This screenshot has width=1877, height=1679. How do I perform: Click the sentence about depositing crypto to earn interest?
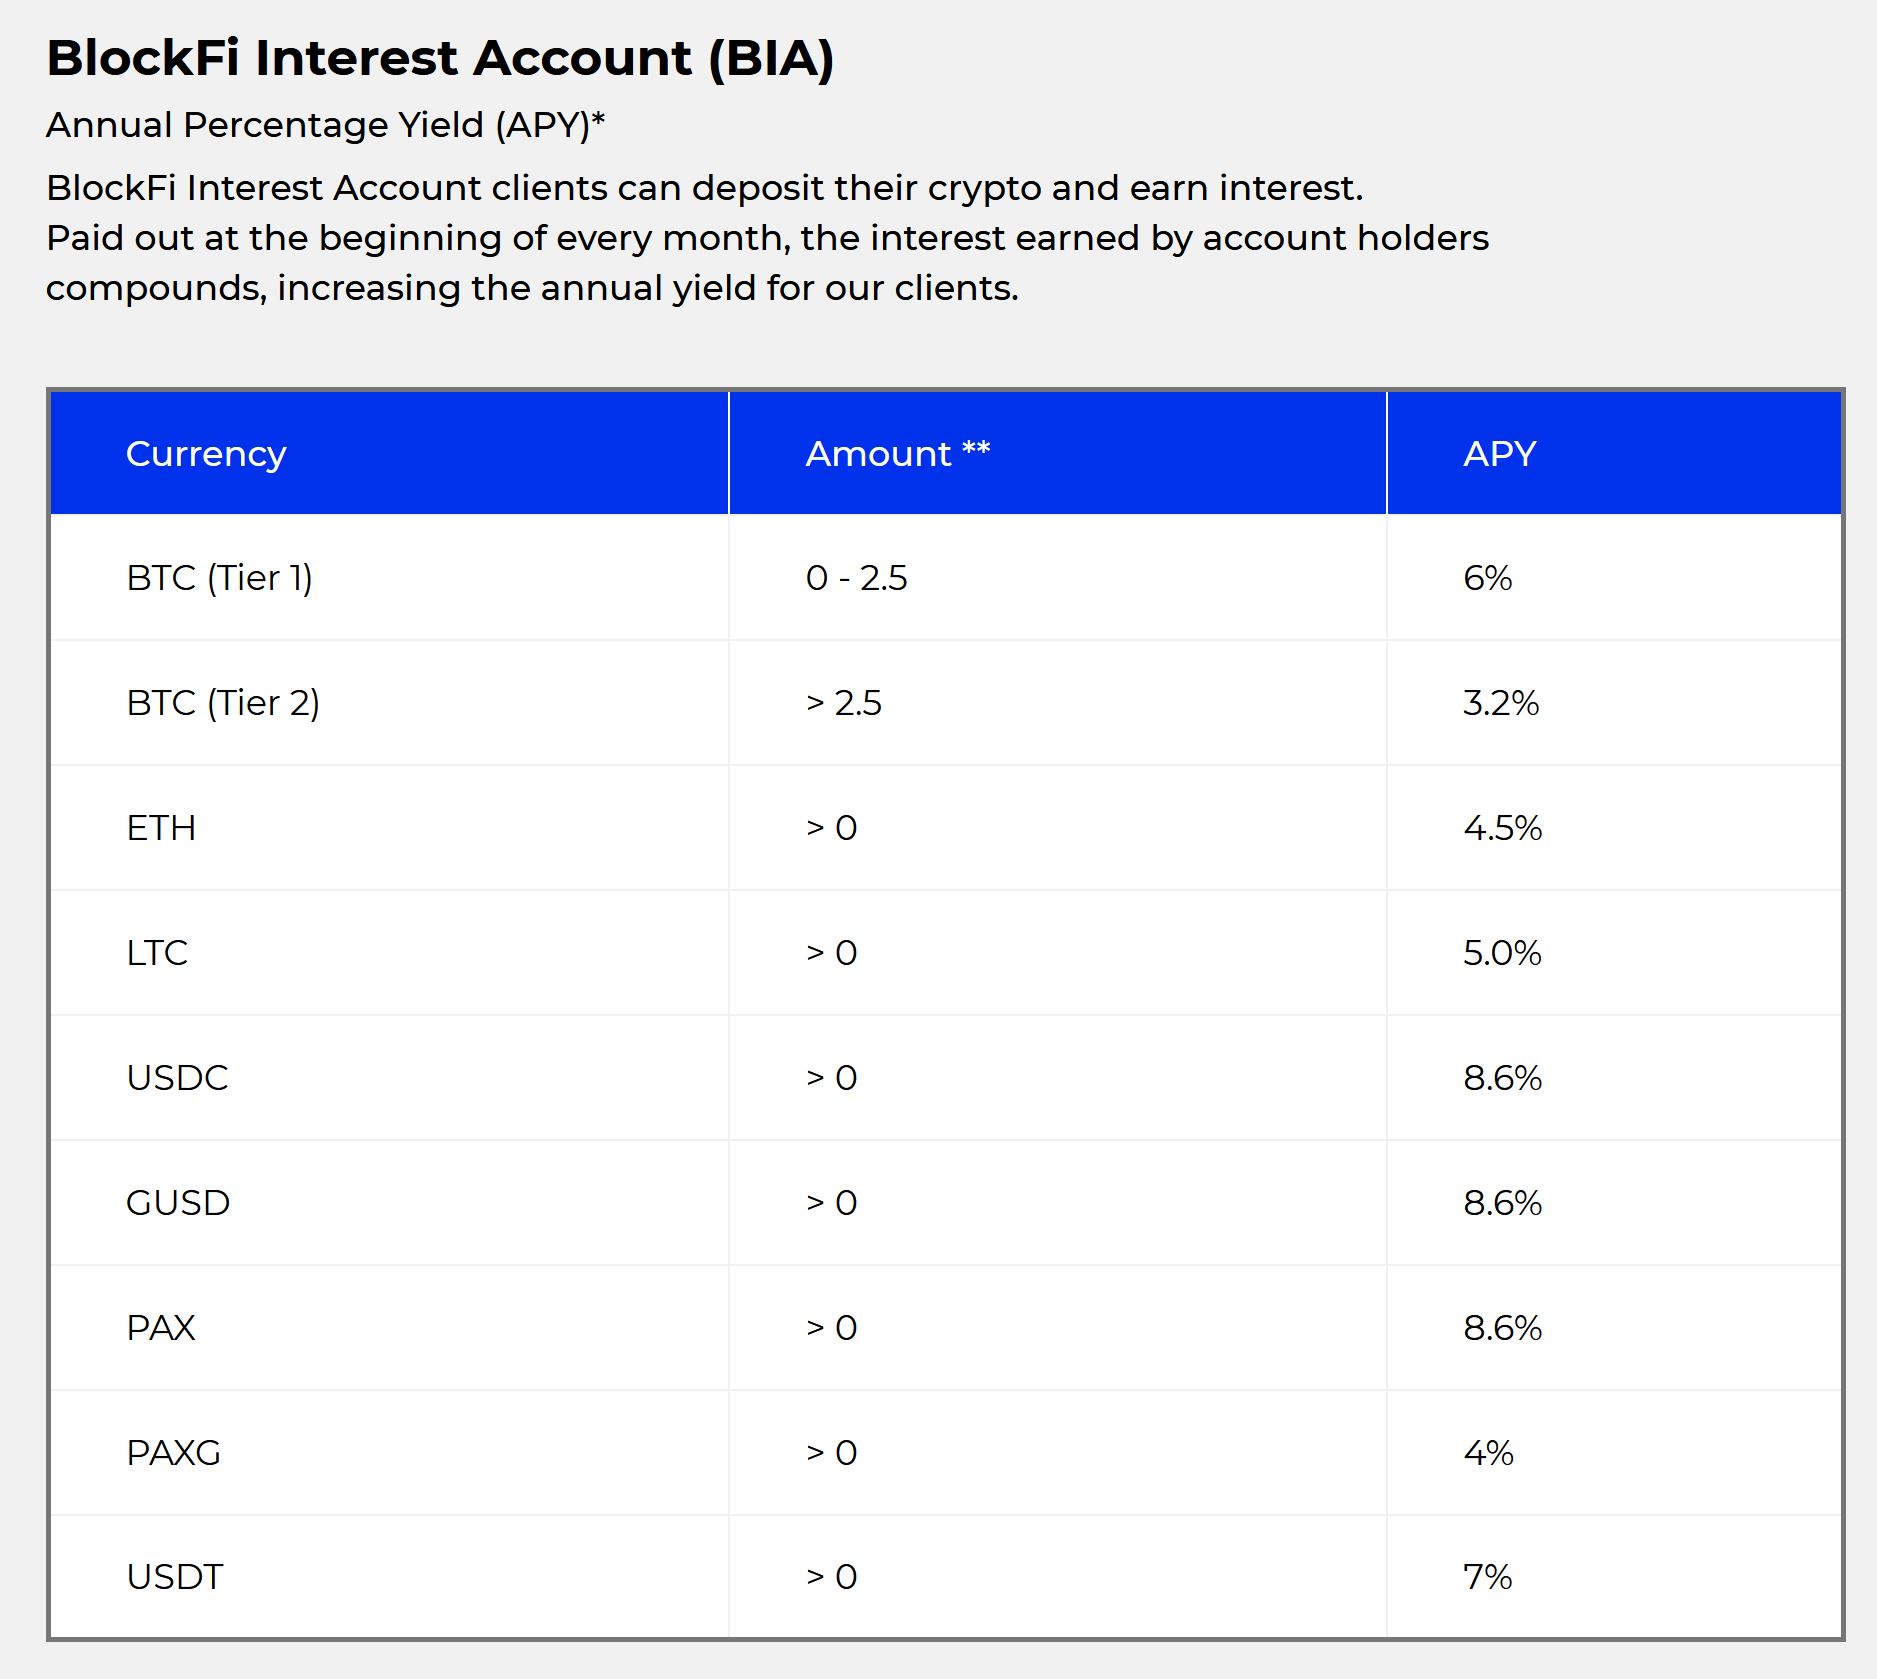[x=705, y=188]
